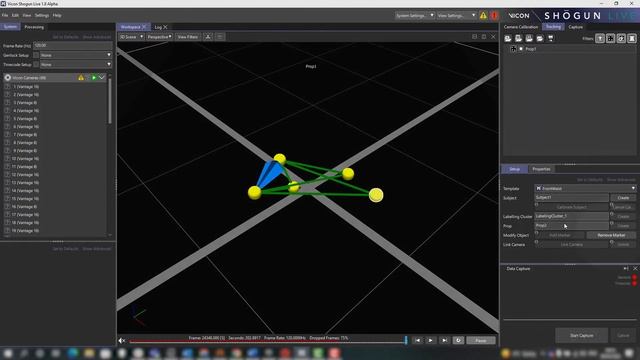Toggle the last Filters icon in Tracking panel
This screenshot has height=360, width=640.
[x=631, y=38]
